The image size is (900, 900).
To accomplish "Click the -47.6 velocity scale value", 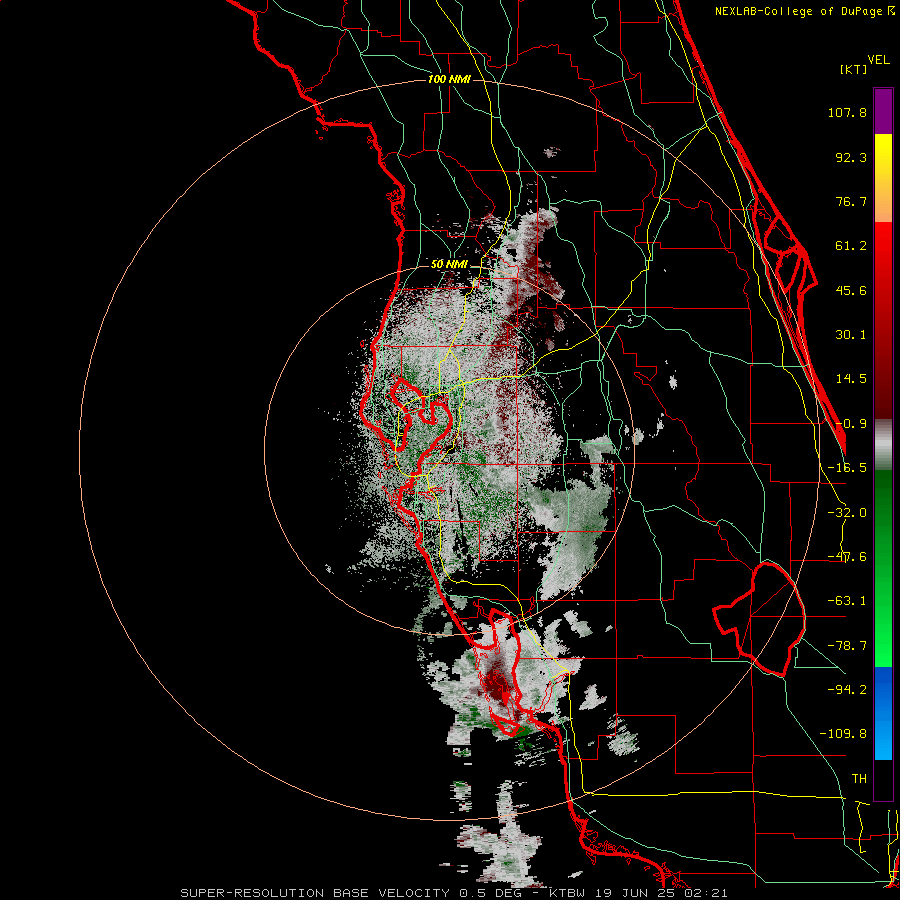I will click(847, 557).
